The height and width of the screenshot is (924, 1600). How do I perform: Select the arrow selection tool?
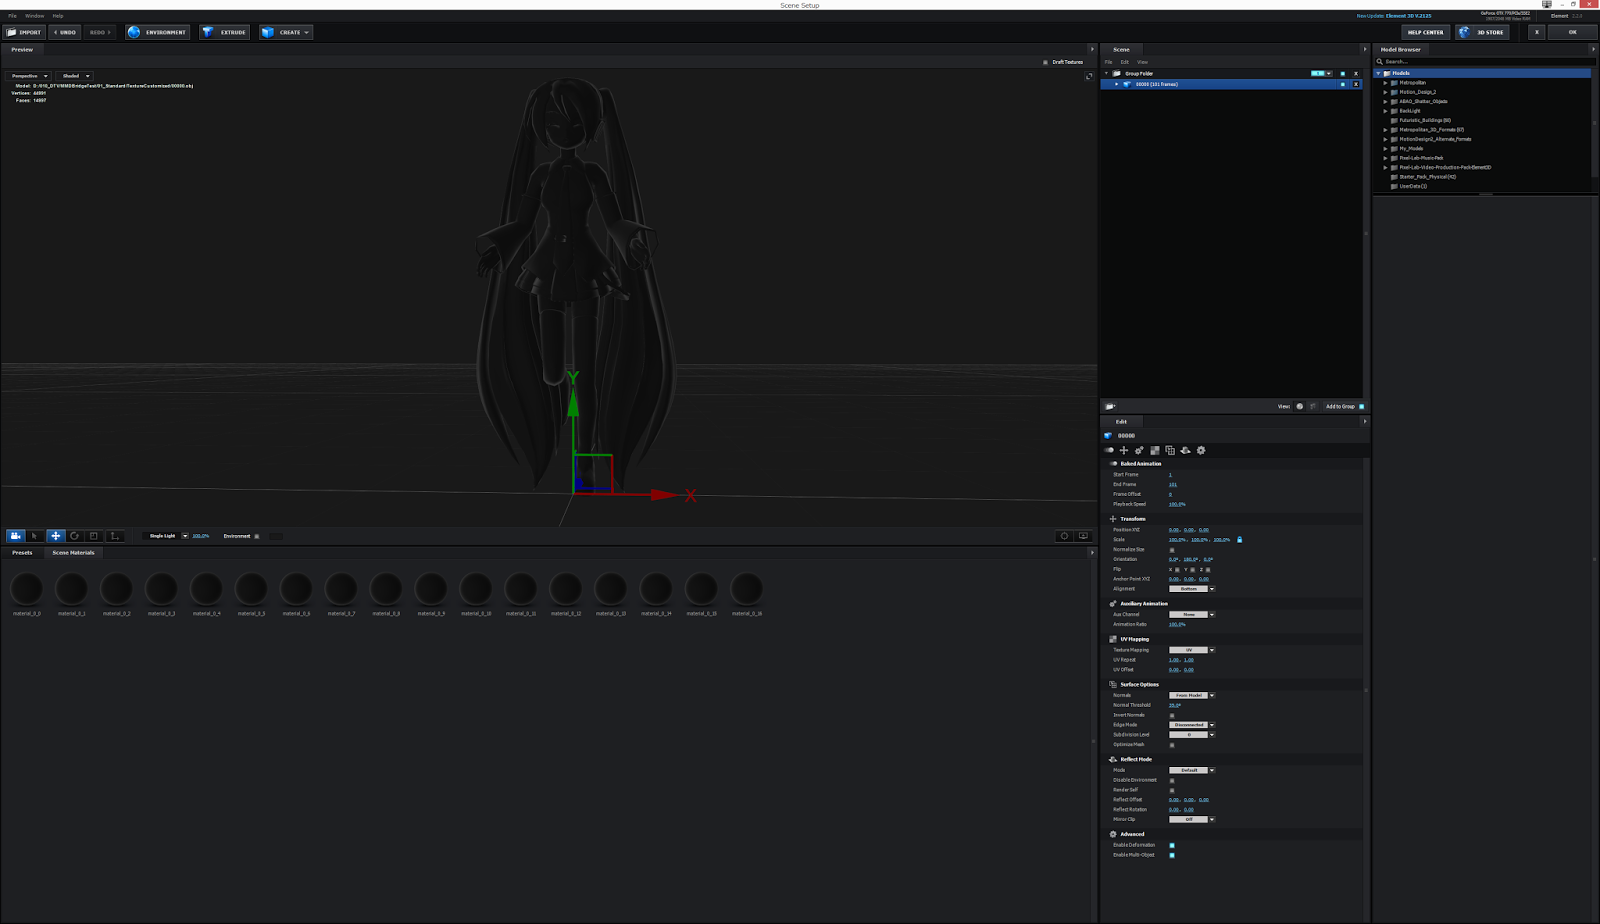pos(35,536)
